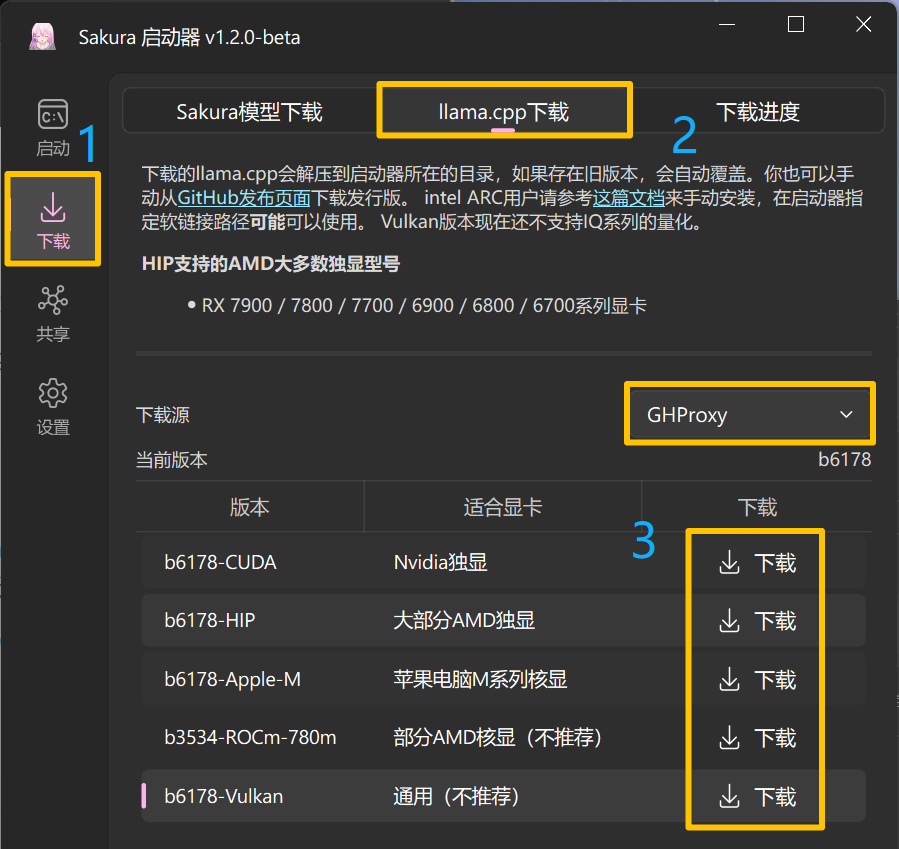Open the 启动 (Launch) sidebar page
Image resolution: width=899 pixels, height=849 pixels.
tap(53, 127)
